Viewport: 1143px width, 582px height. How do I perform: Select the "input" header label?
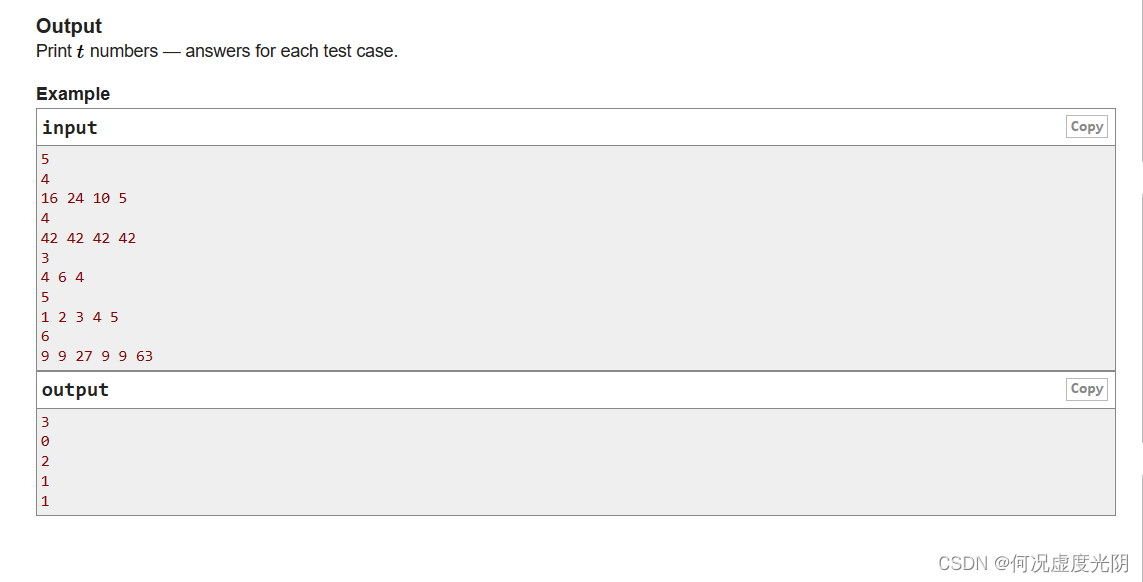coord(69,127)
